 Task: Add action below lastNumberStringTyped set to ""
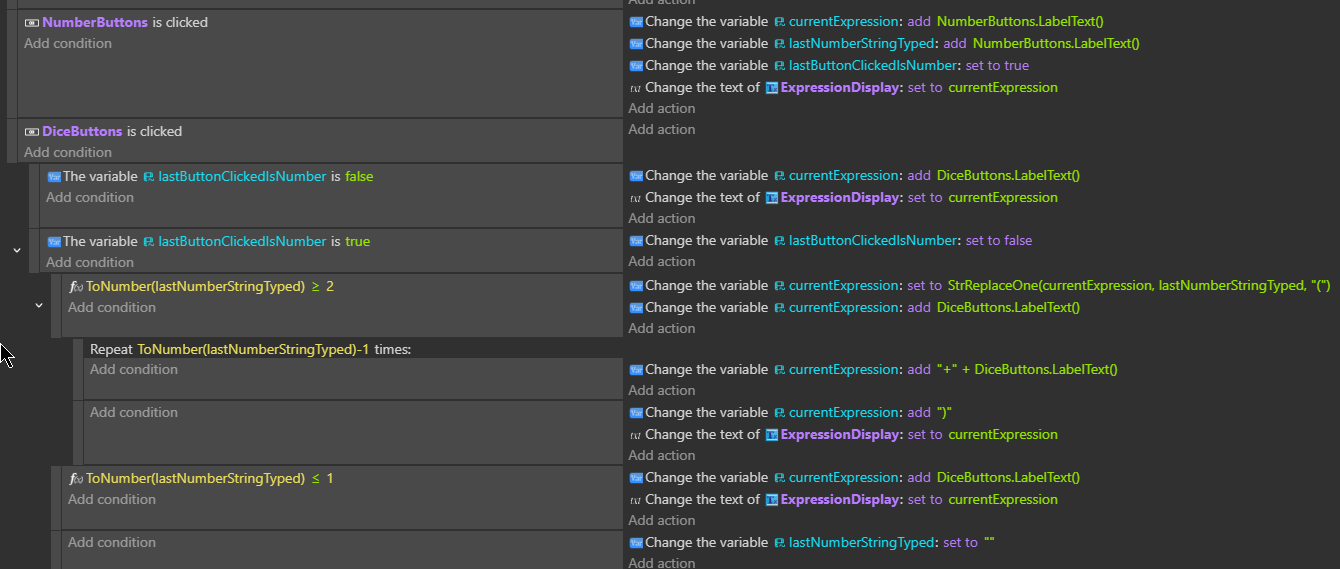(661, 563)
